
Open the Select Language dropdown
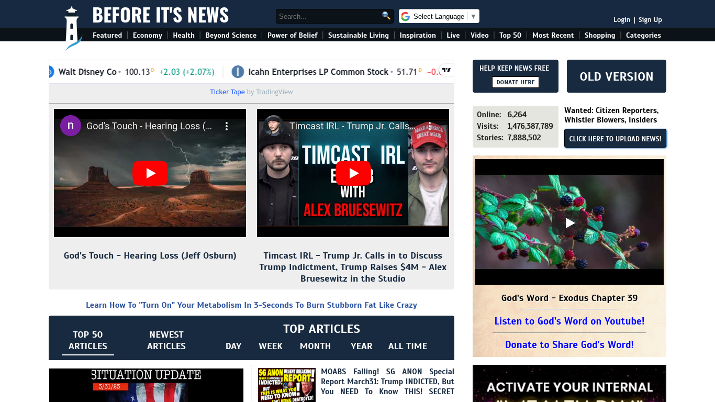point(439,16)
